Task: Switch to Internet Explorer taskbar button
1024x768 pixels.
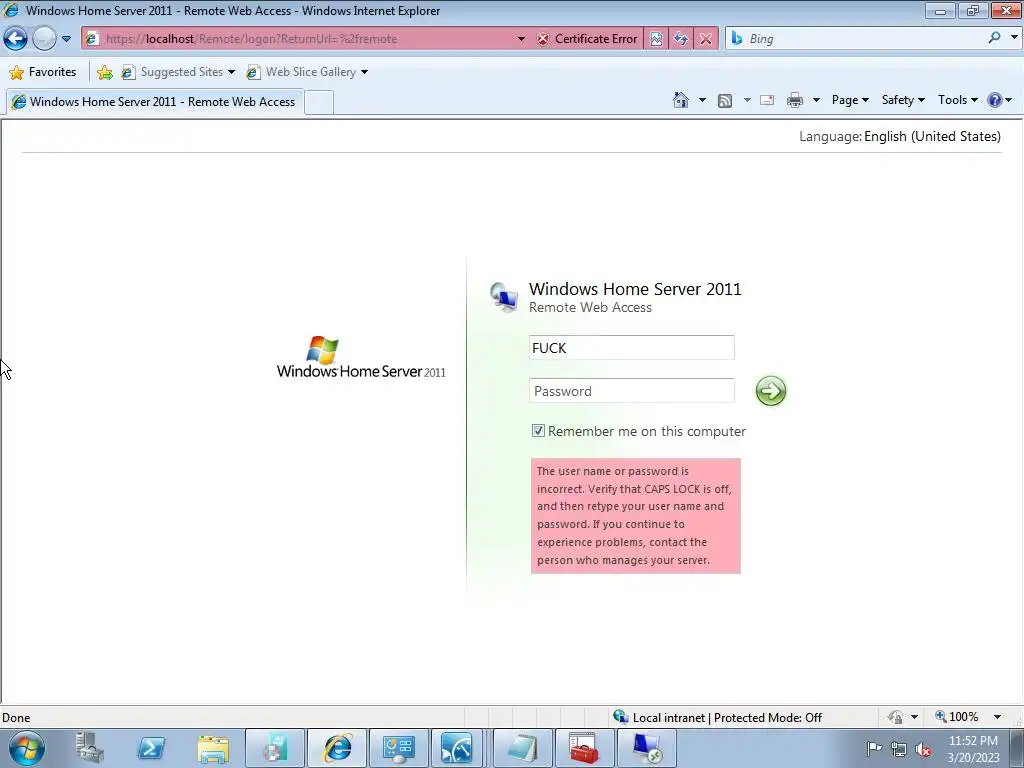Action: (337, 748)
